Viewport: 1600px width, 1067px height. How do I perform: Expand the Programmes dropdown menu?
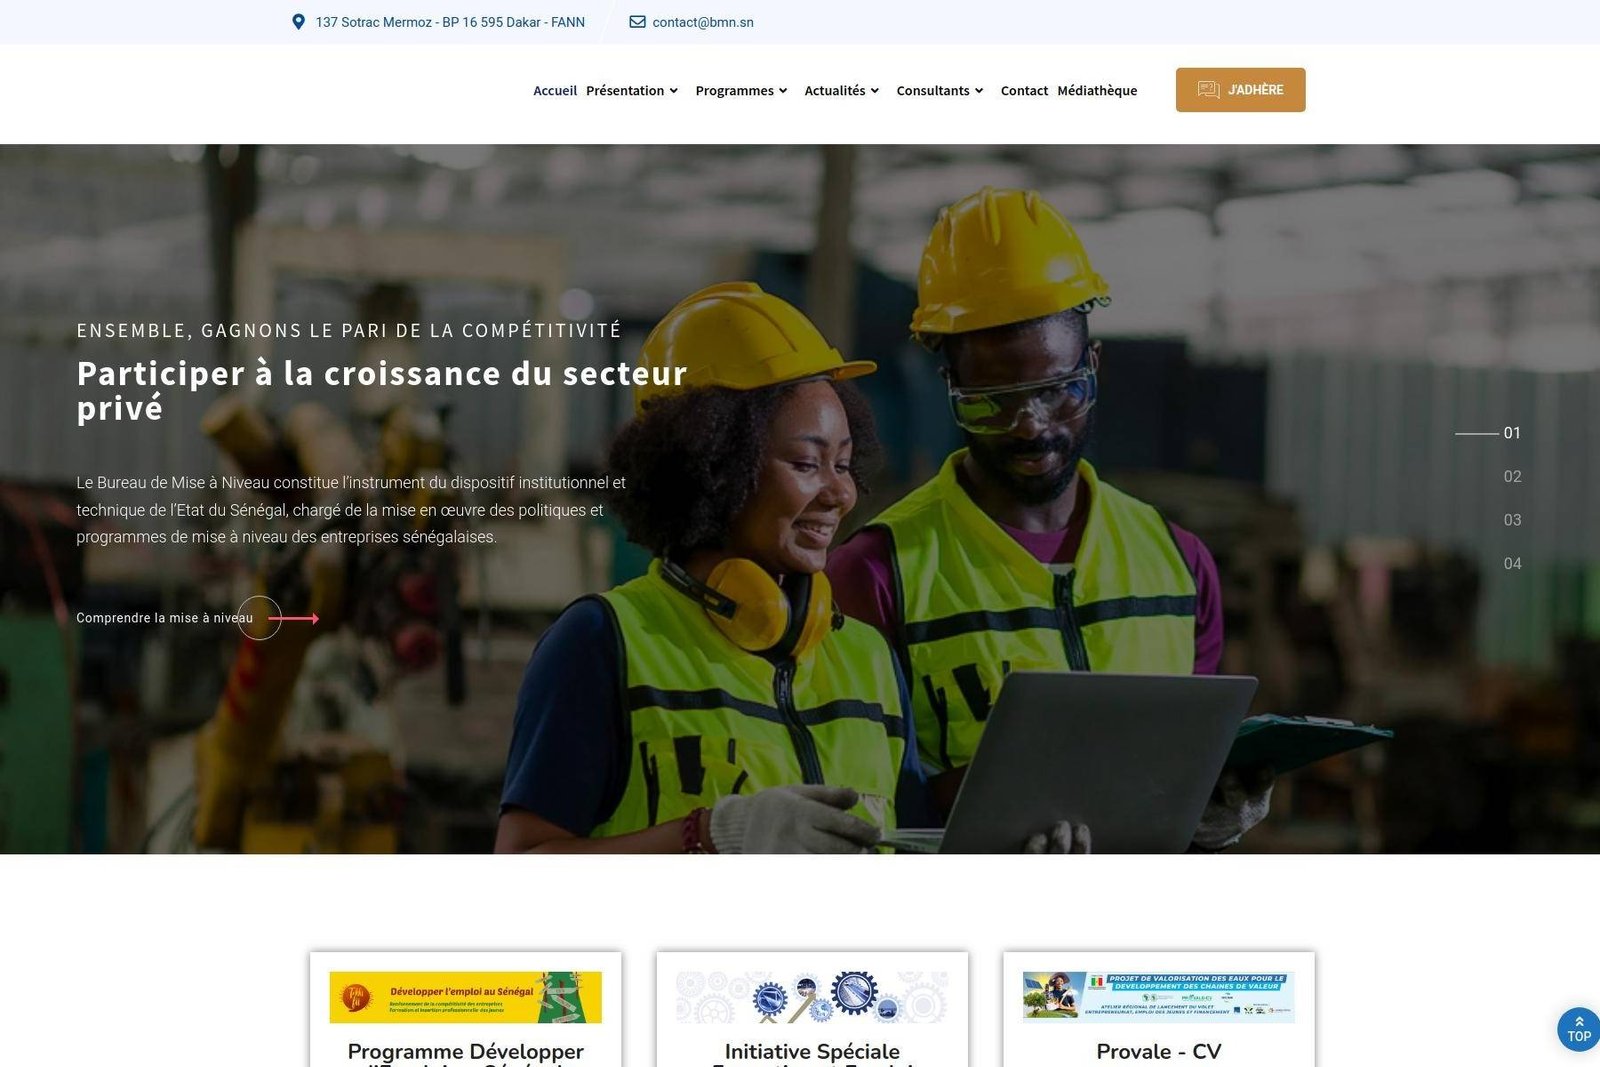pos(741,90)
